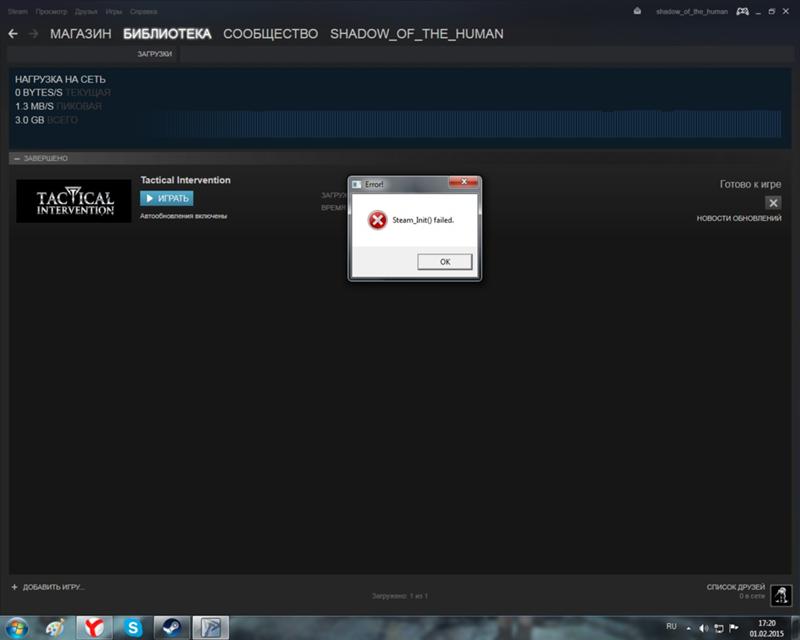Open the Справка menu
The height and width of the screenshot is (640, 800).
click(143, 11)
